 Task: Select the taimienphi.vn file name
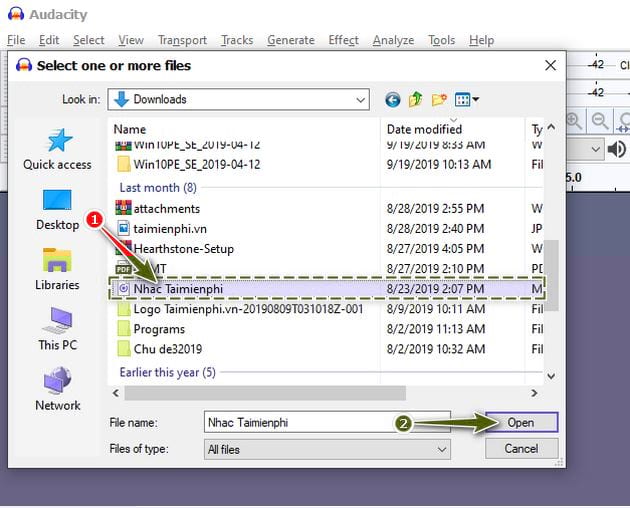click(170, 229)
